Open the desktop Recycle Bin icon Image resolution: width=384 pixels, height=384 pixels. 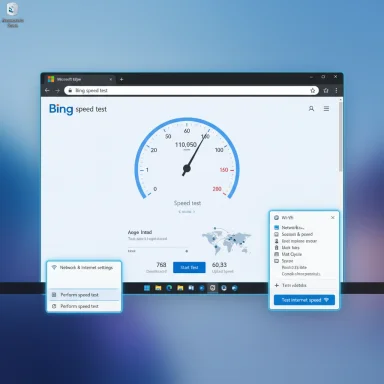(x=13, y=15)
